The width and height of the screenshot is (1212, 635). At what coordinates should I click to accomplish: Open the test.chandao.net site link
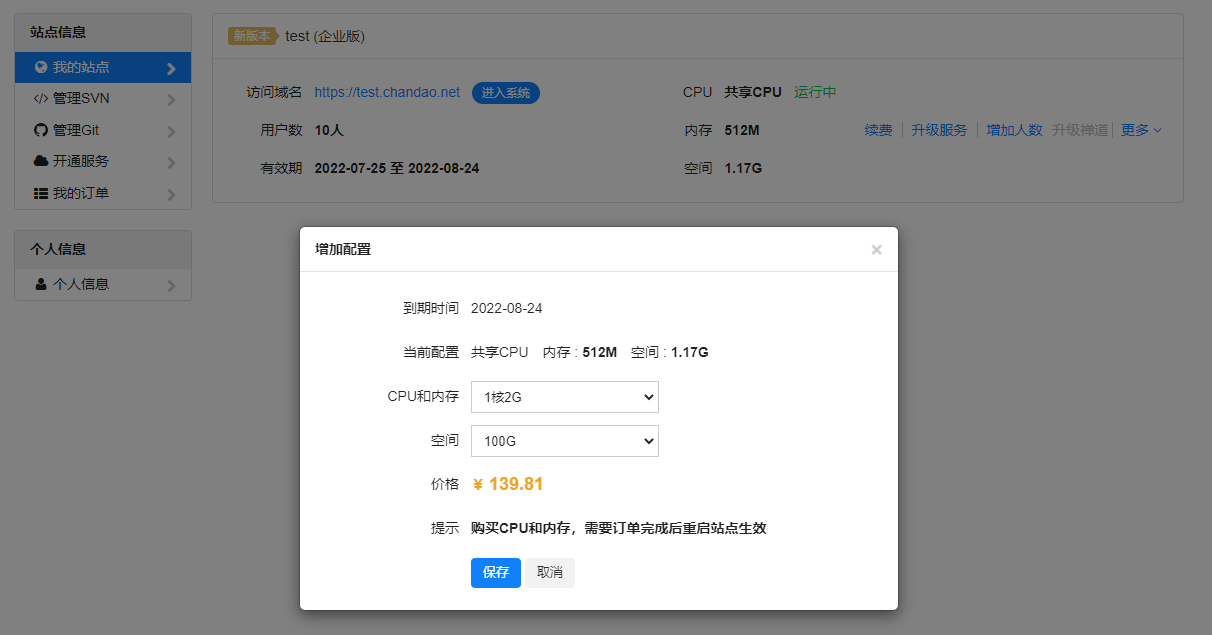387,92
